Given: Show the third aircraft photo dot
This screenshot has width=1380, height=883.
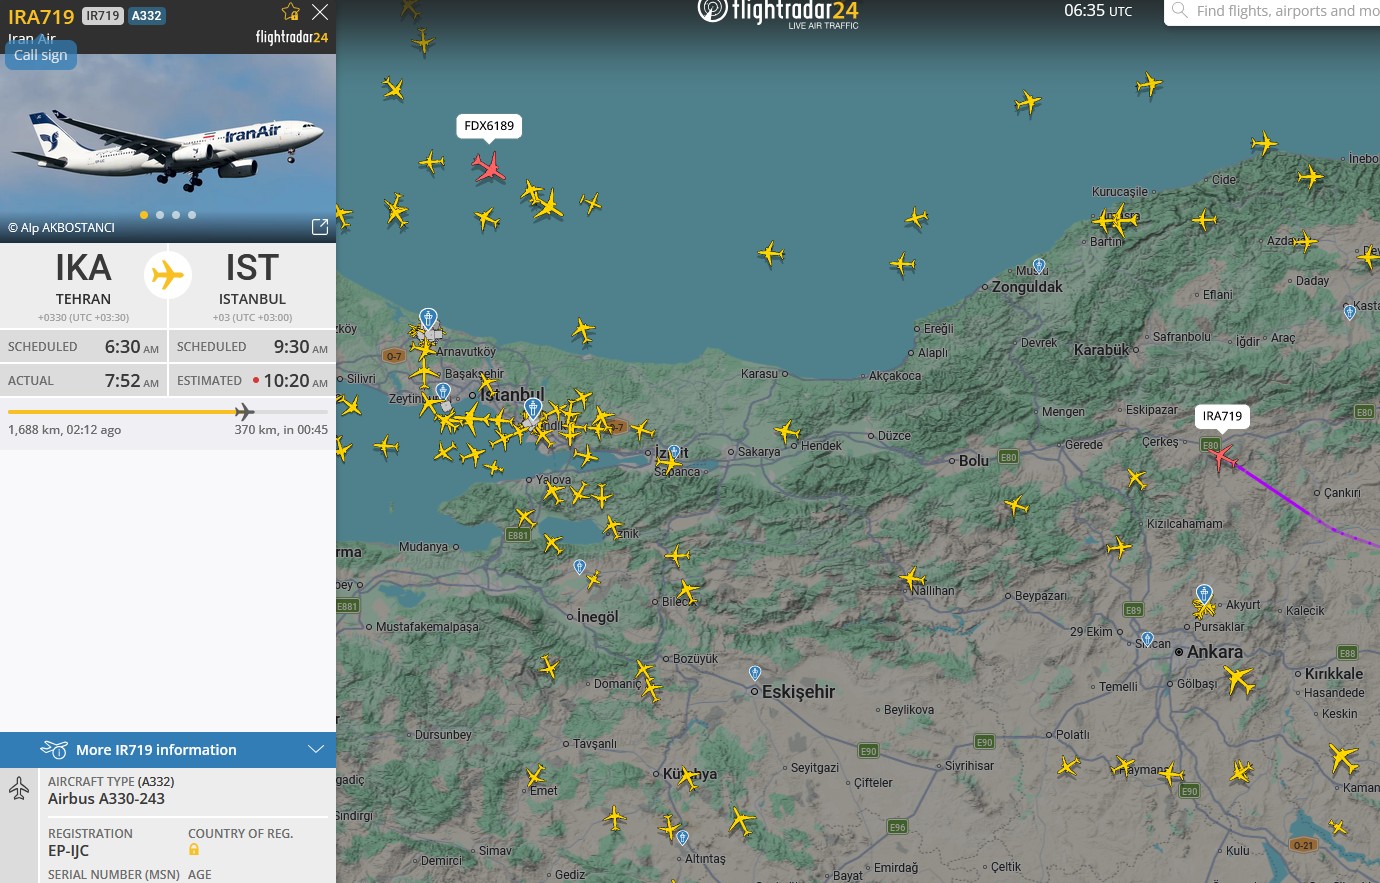Looking at the screenshot, I should (176, 215).
